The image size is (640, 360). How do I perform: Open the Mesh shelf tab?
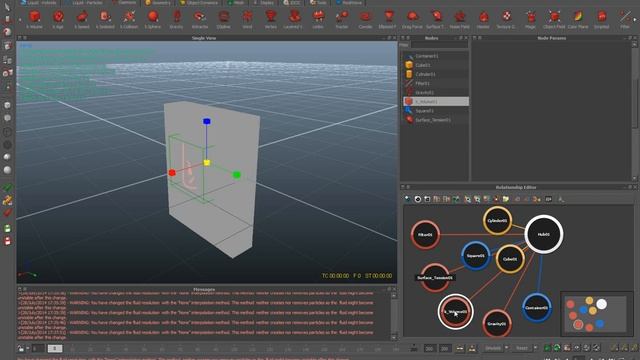click(236, 2)
